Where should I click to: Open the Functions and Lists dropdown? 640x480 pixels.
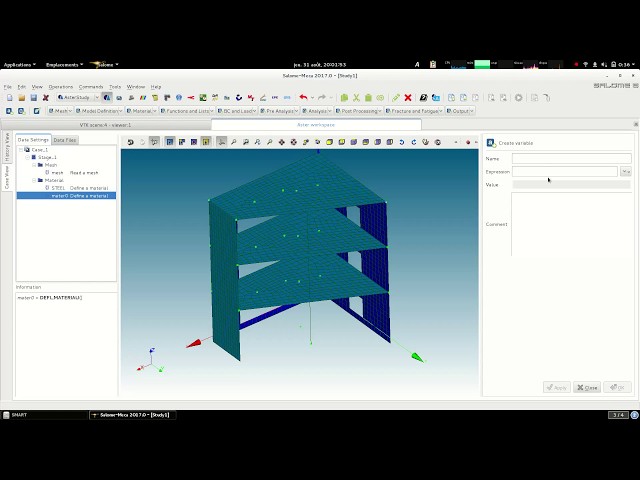187,111
